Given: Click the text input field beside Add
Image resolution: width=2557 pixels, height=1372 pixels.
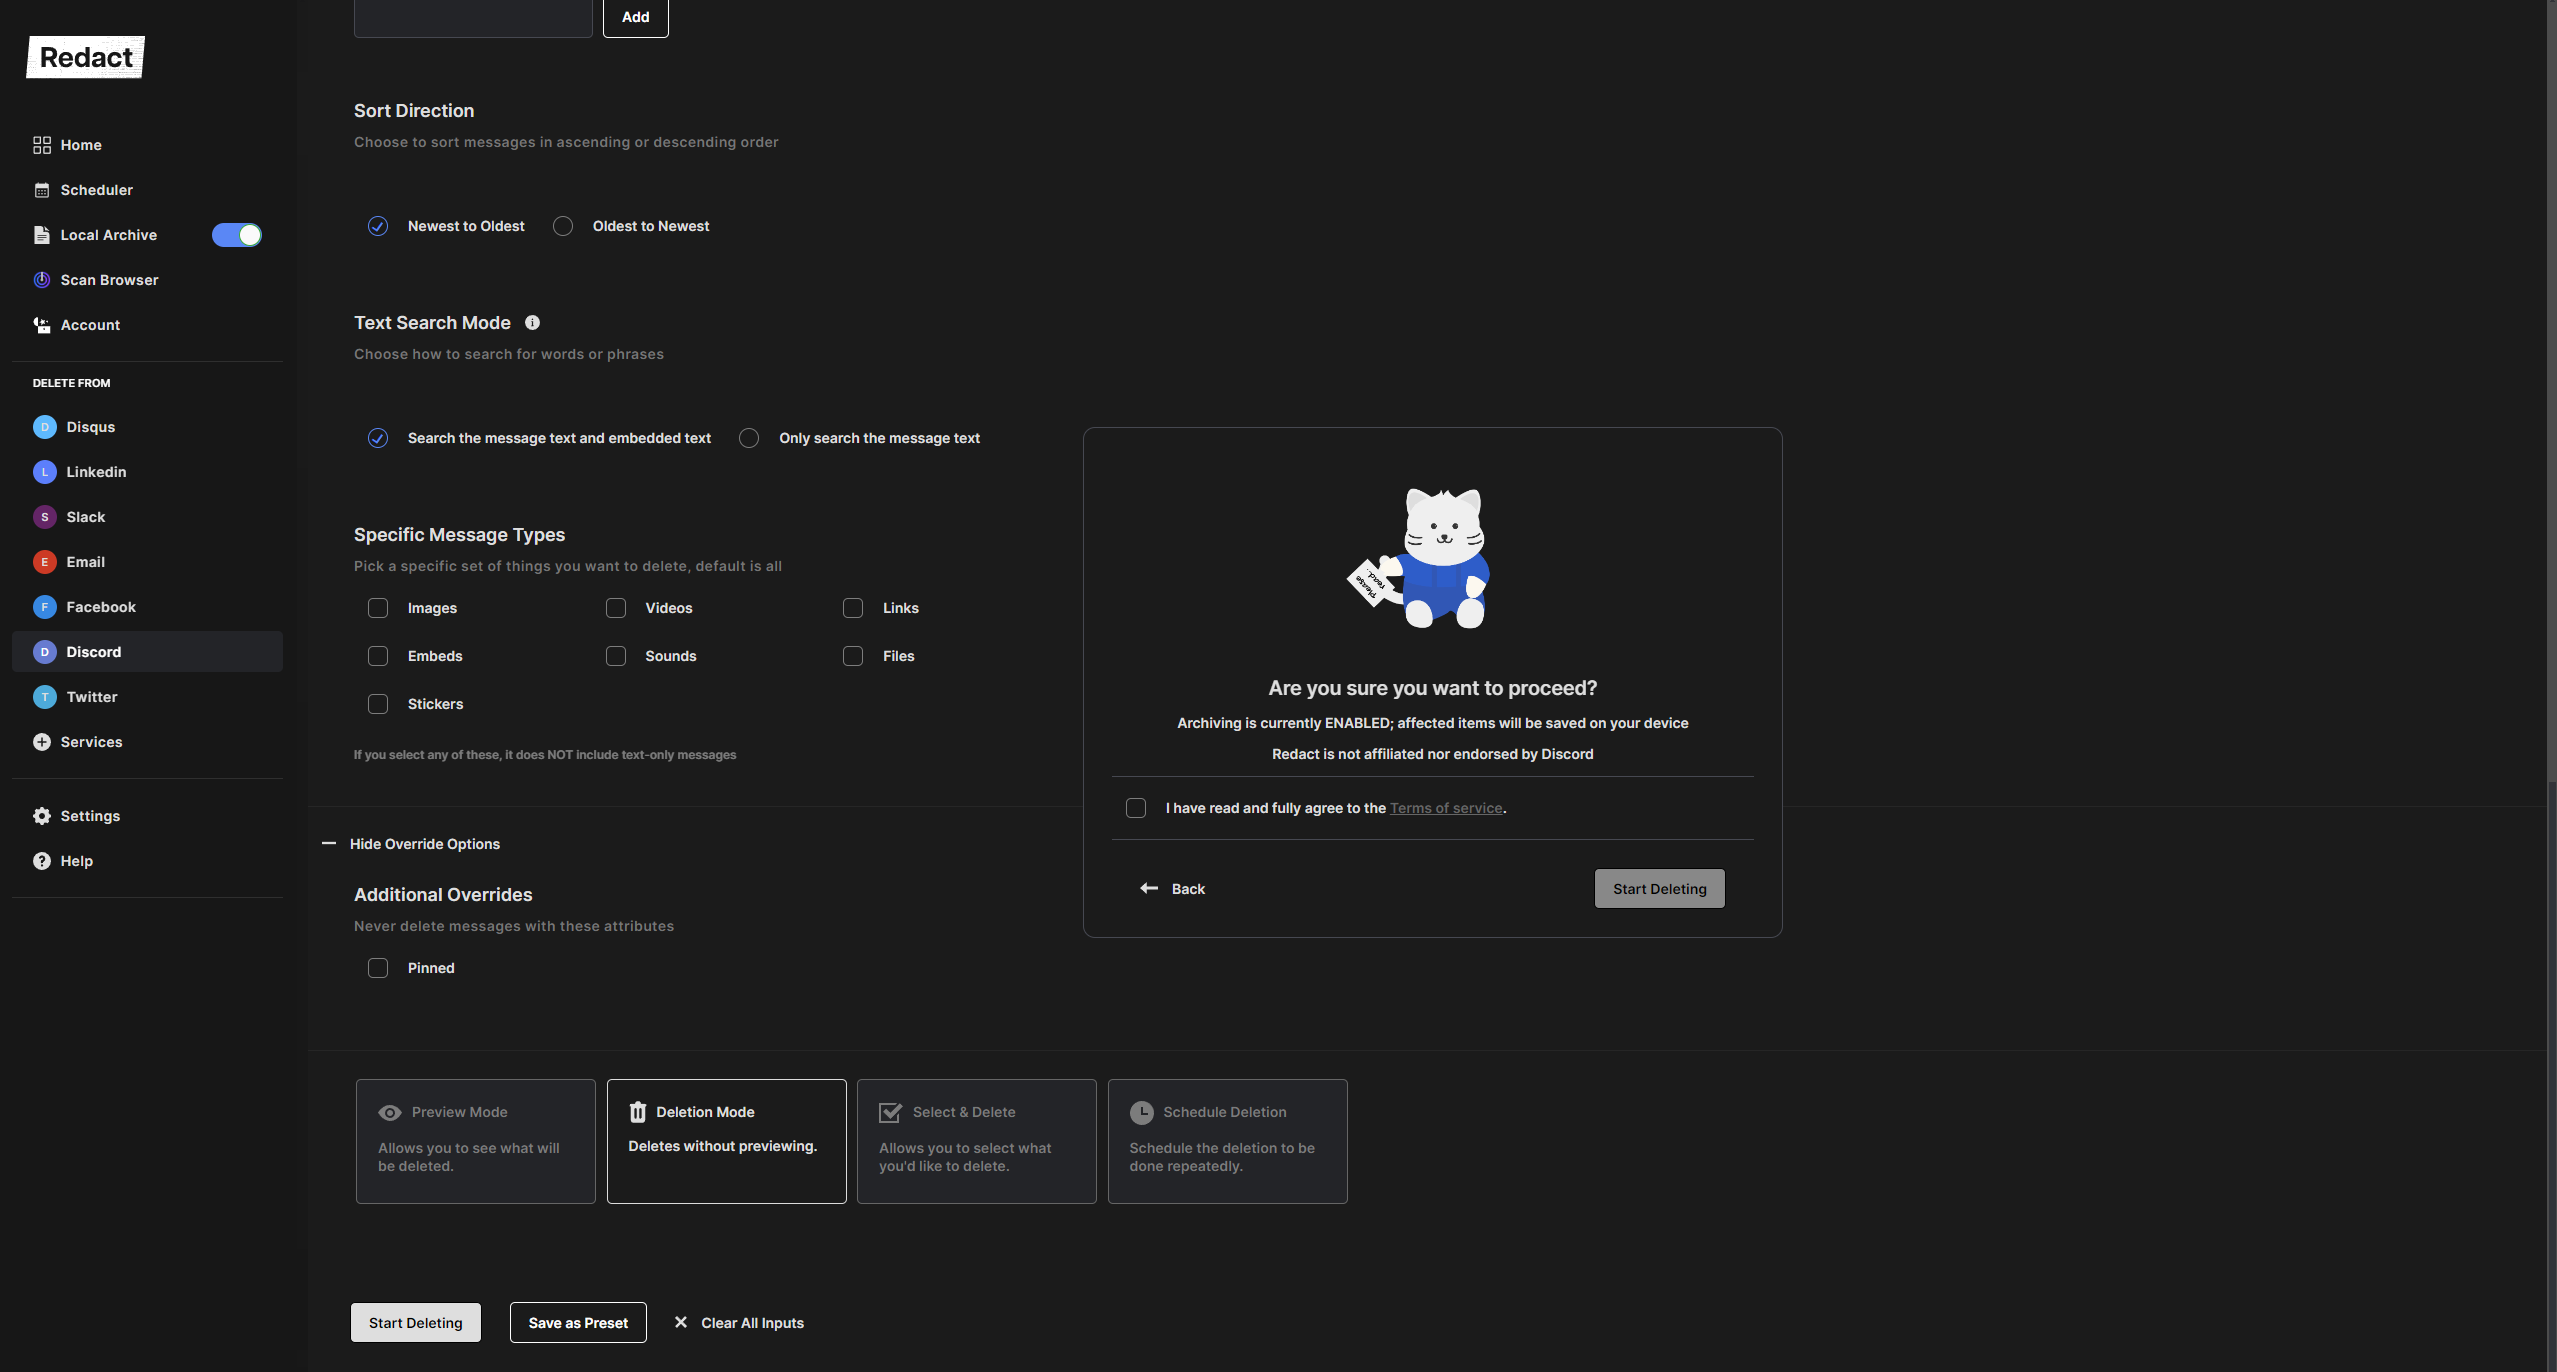Looking at the screenshot, I should tap(473, 17).
